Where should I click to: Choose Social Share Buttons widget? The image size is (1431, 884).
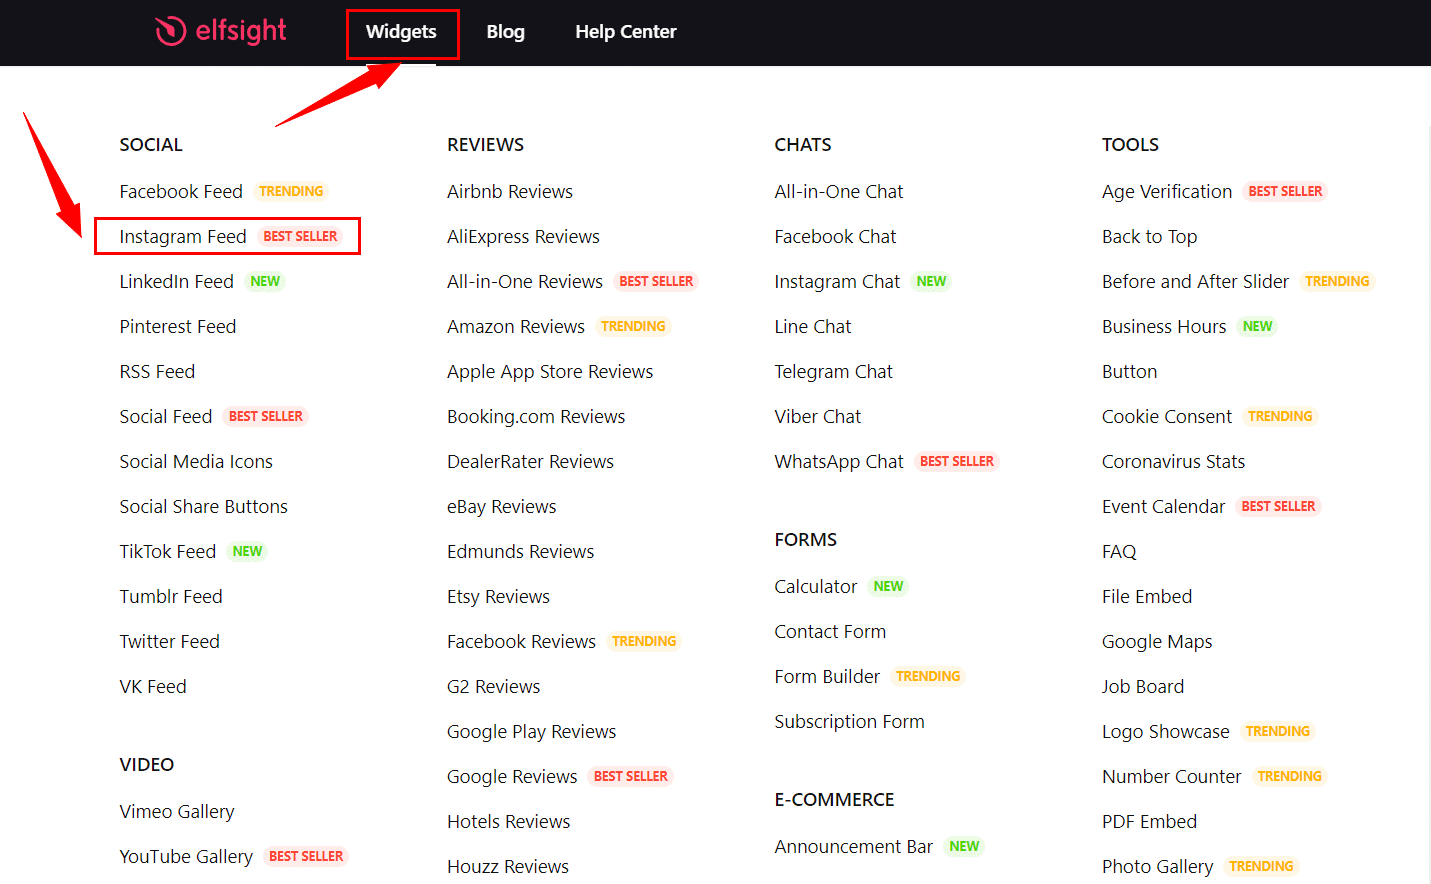pos(204,506)
